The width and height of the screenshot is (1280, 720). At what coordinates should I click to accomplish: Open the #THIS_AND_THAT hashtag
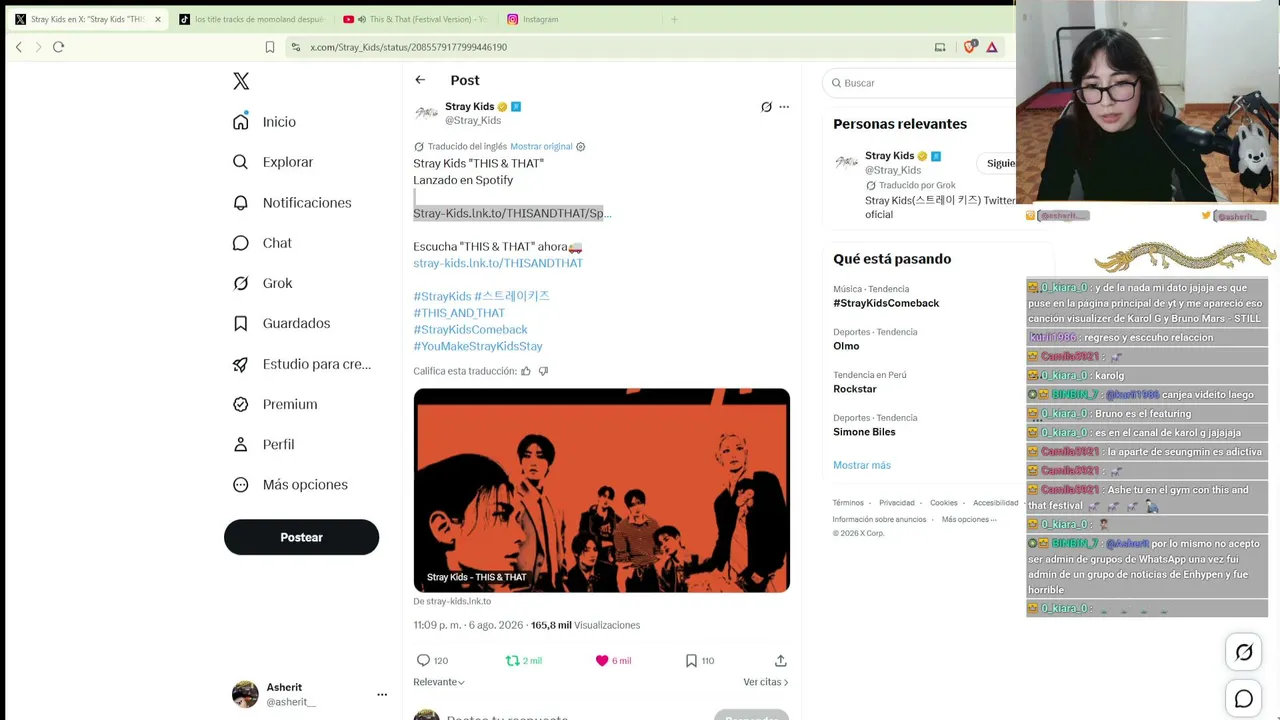[x=459, y=313]
